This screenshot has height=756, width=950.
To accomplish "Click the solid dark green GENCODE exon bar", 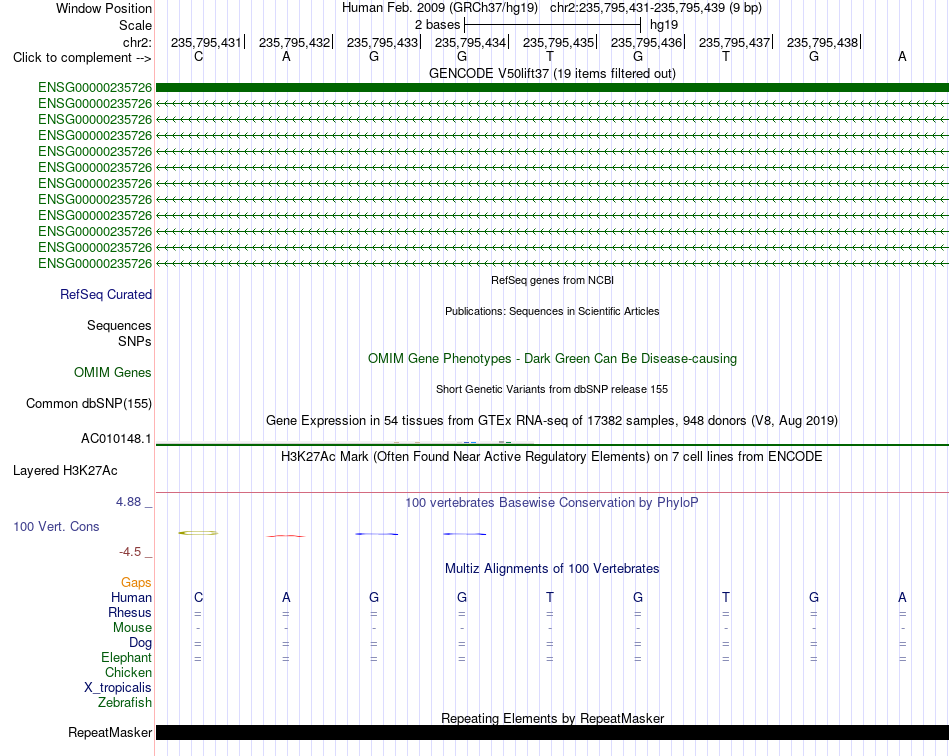I will click(x=552, y=88).
